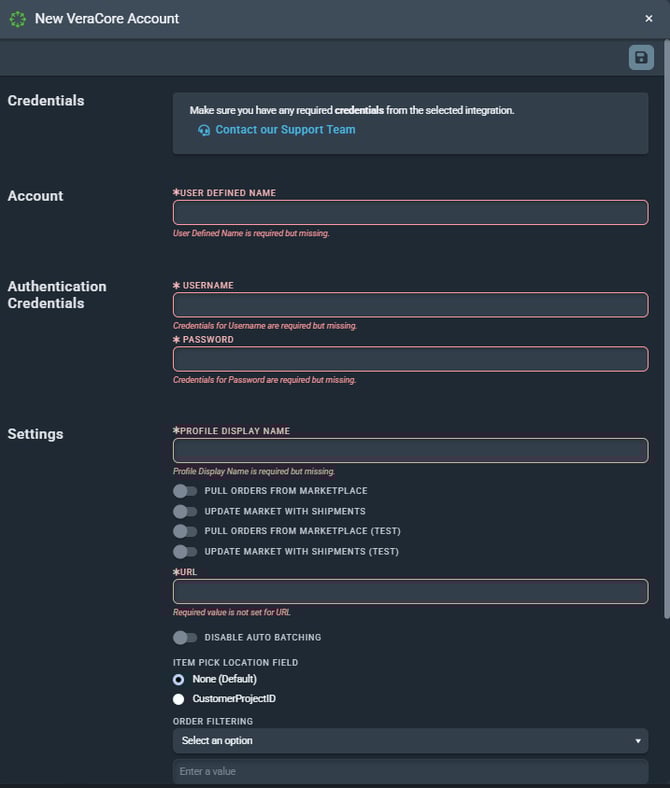Click the VeraCore logo icon in header

tap(17, 18)
